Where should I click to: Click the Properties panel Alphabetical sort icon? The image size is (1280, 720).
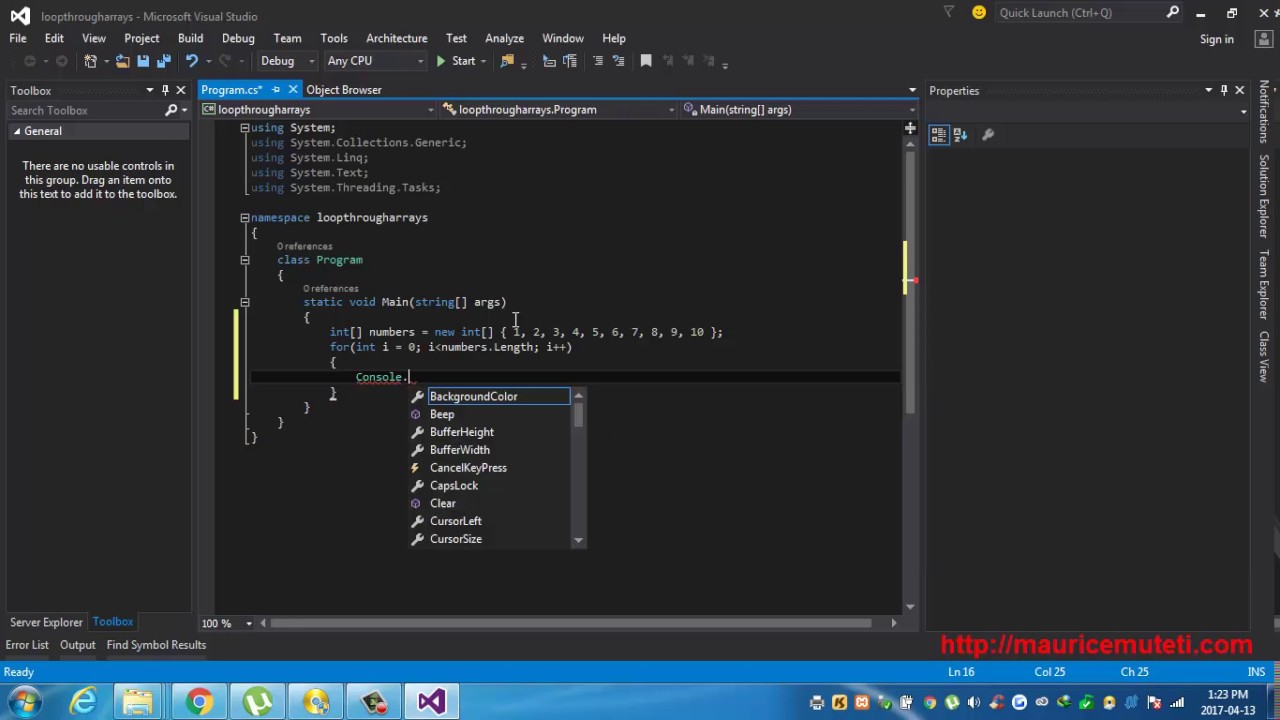tap(960, 134)
